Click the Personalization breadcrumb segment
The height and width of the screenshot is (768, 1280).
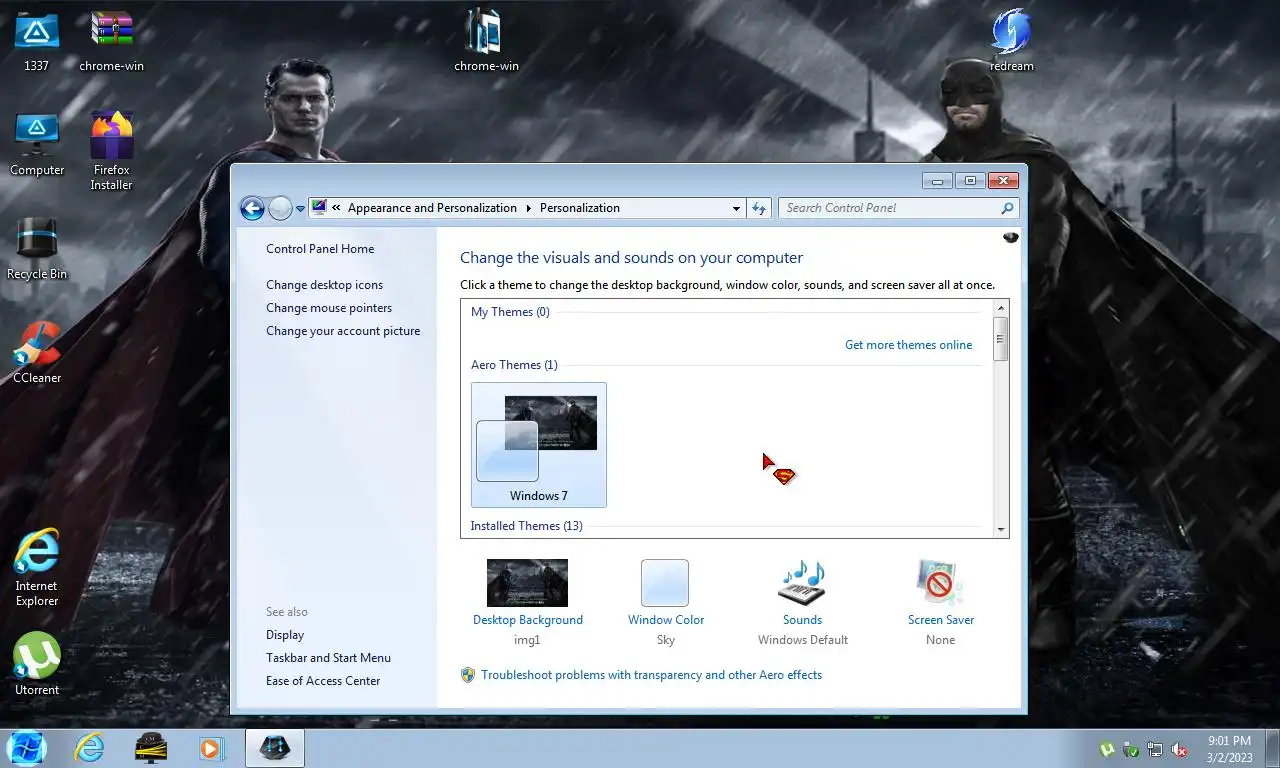[x=580, y=208]
